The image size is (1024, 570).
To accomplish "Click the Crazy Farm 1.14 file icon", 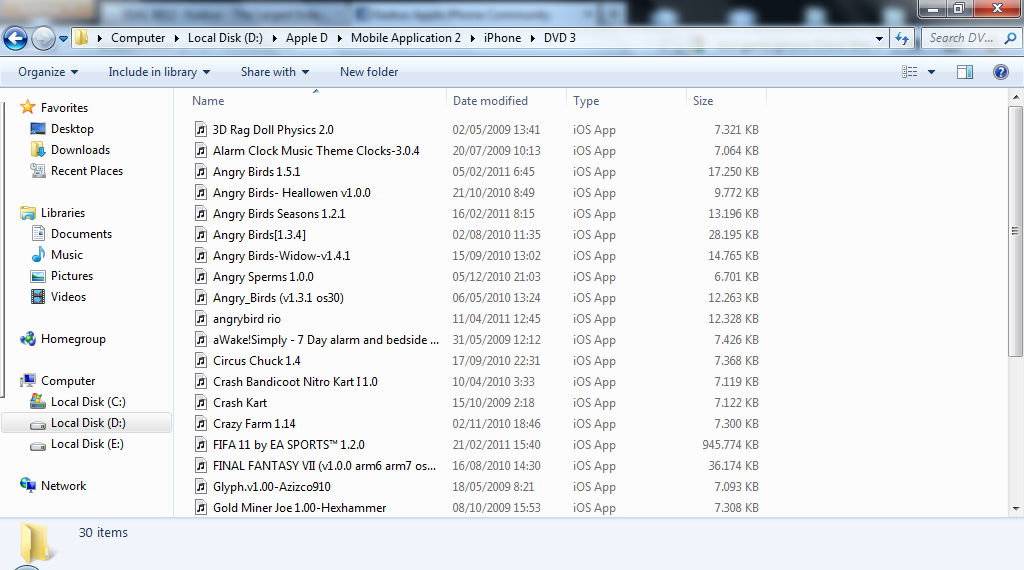I will (201, 424).
